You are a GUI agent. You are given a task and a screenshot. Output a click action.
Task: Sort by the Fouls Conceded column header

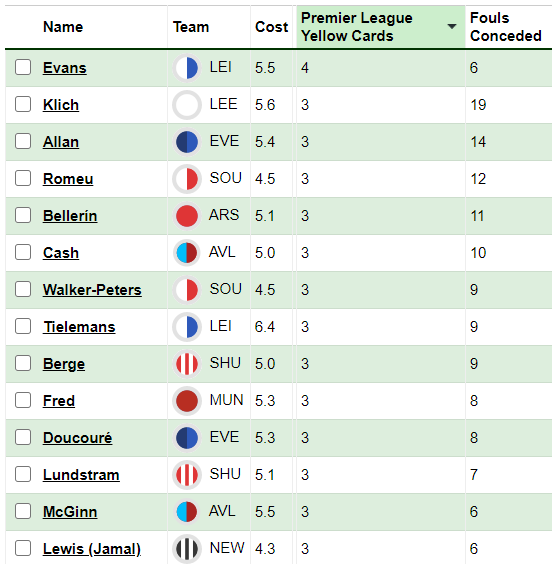[505, 27]
